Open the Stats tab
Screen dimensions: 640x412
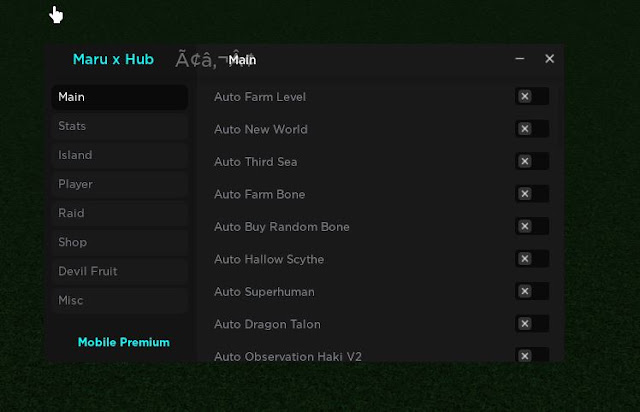(x=119, y=126)
